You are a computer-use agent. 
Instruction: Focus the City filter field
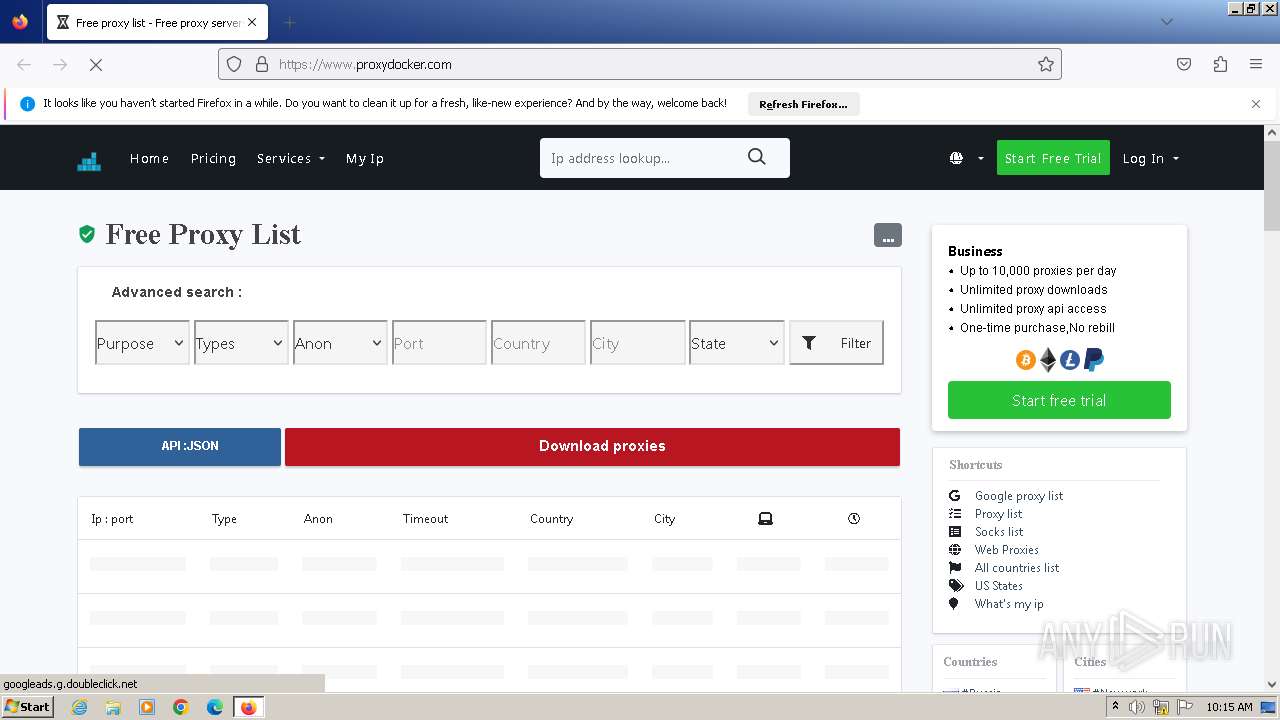pyautogui.click(x=637, y=343)
